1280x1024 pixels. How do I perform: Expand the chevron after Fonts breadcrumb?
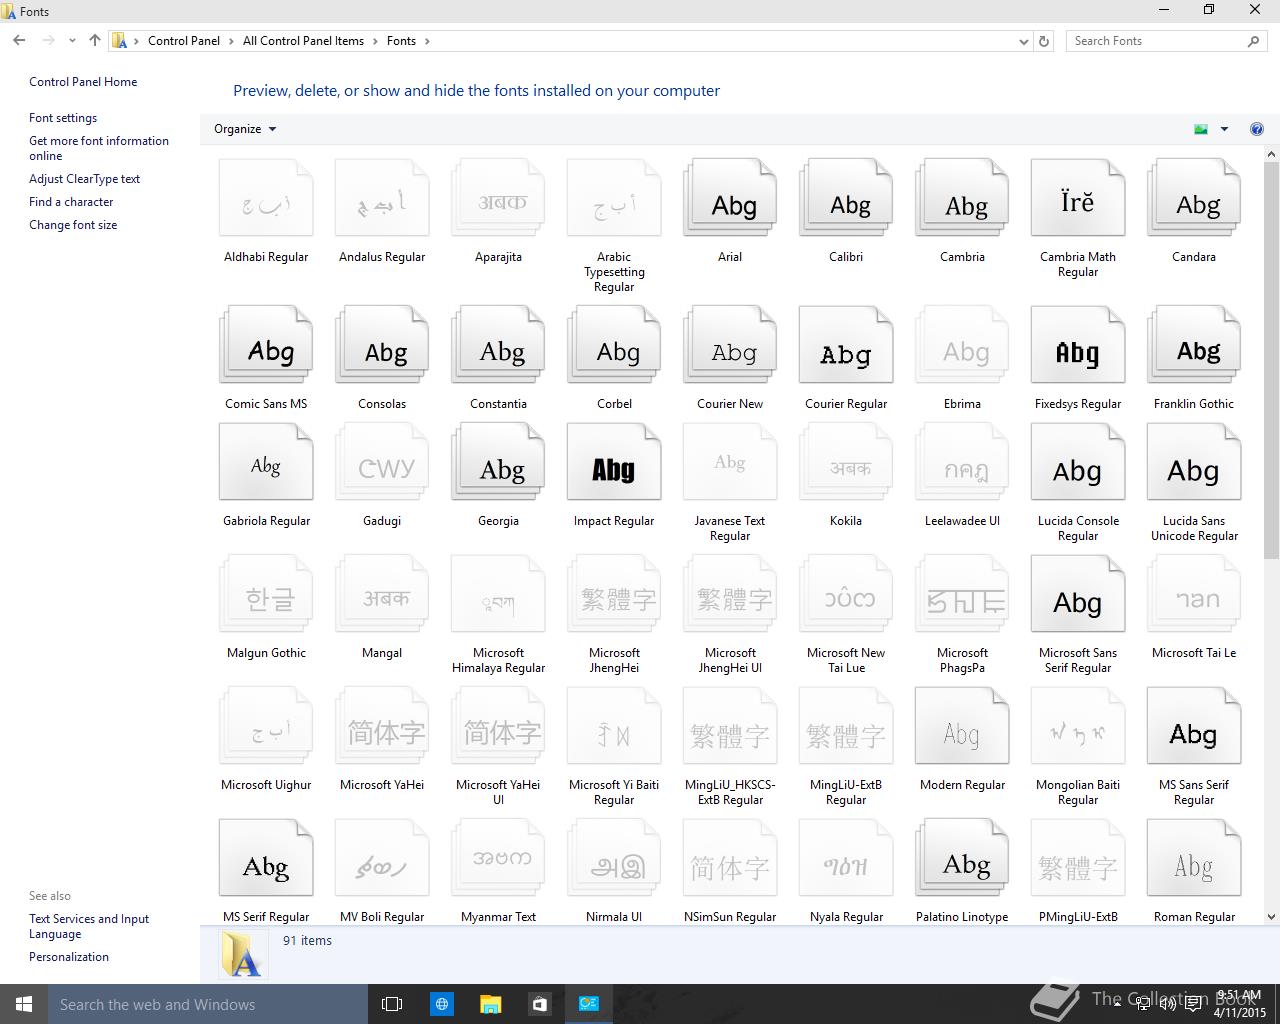click(x=427, y=41)
